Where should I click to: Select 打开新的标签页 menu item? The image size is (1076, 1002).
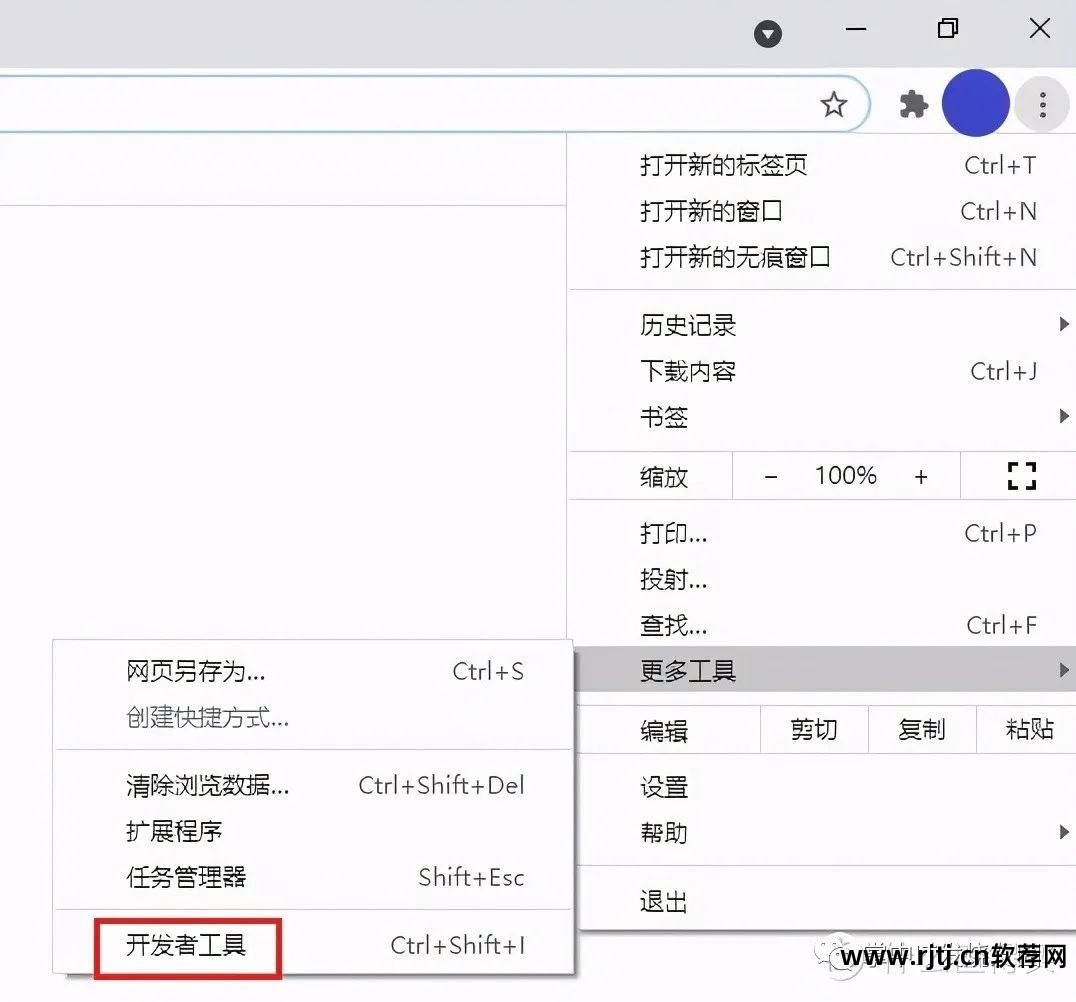pyautogui.click(x=822, y=165)
